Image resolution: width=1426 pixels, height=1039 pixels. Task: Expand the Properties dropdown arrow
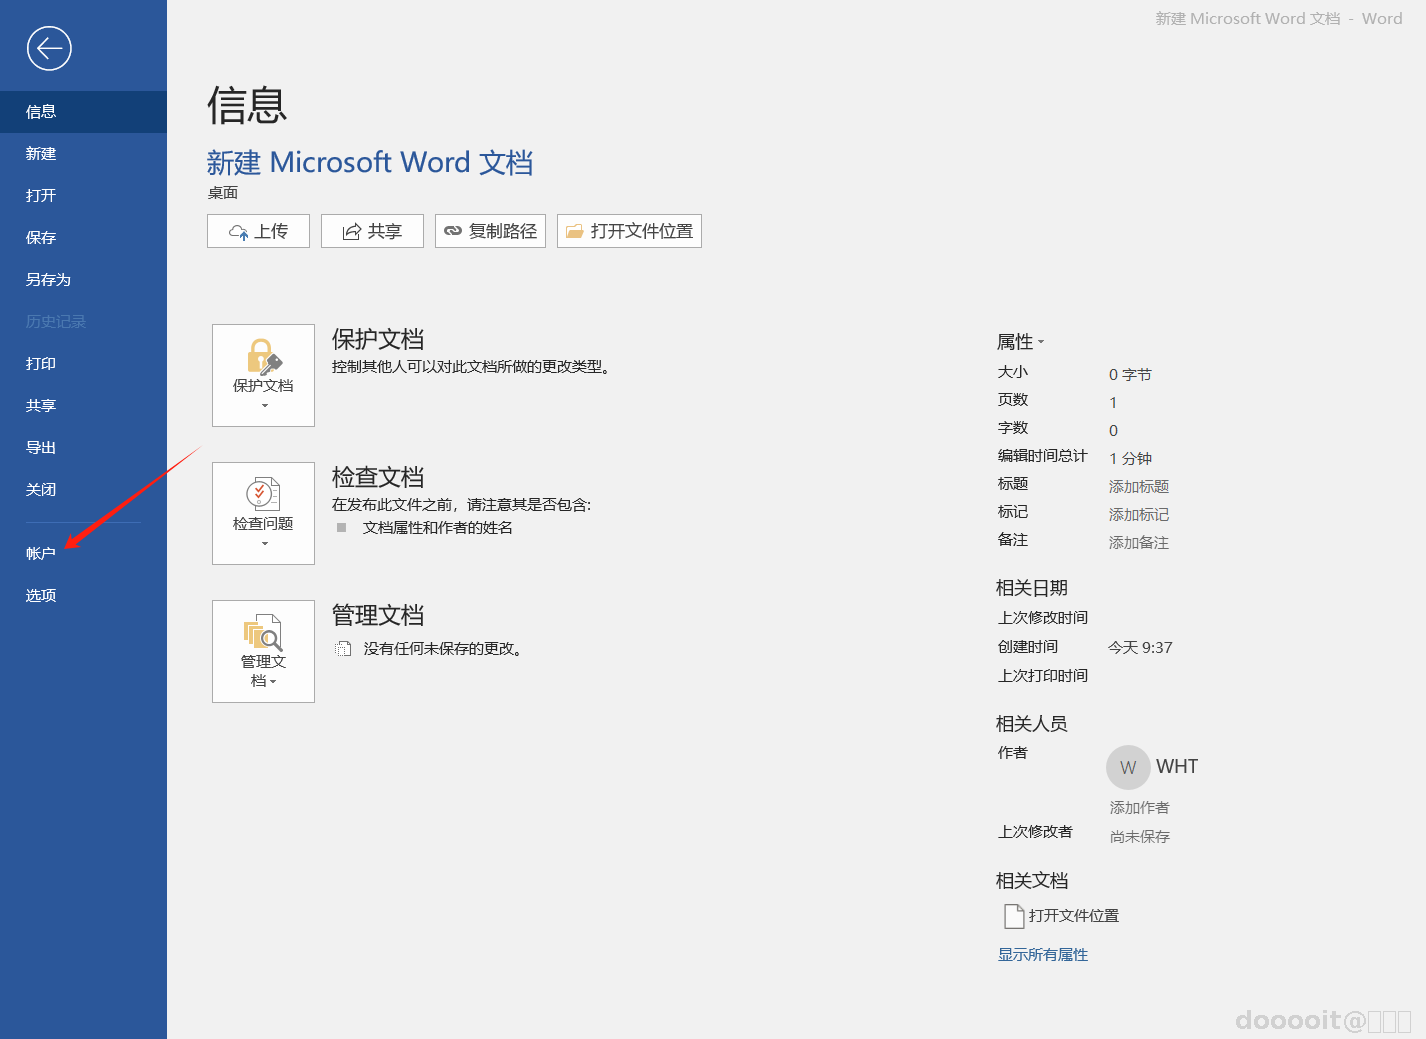pyautogui.click(x=1041, y=342)
